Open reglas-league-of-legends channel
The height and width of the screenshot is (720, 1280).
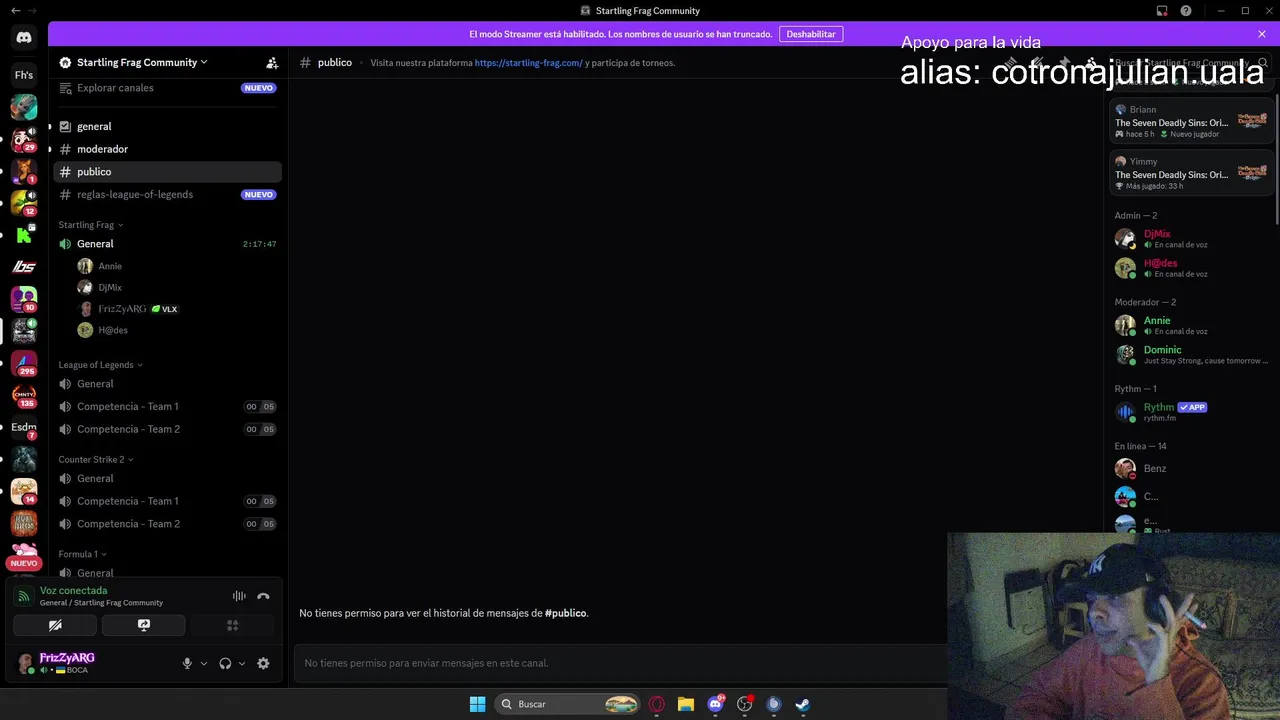(x=167, y=194)
